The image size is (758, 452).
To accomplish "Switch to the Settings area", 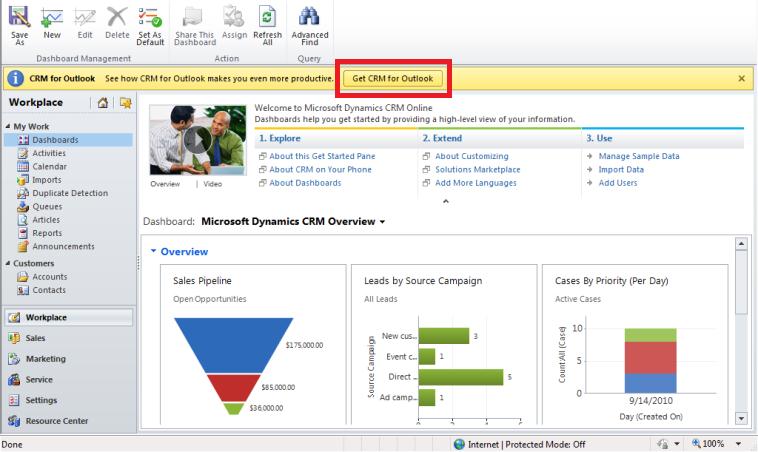I will click(40, 400).
